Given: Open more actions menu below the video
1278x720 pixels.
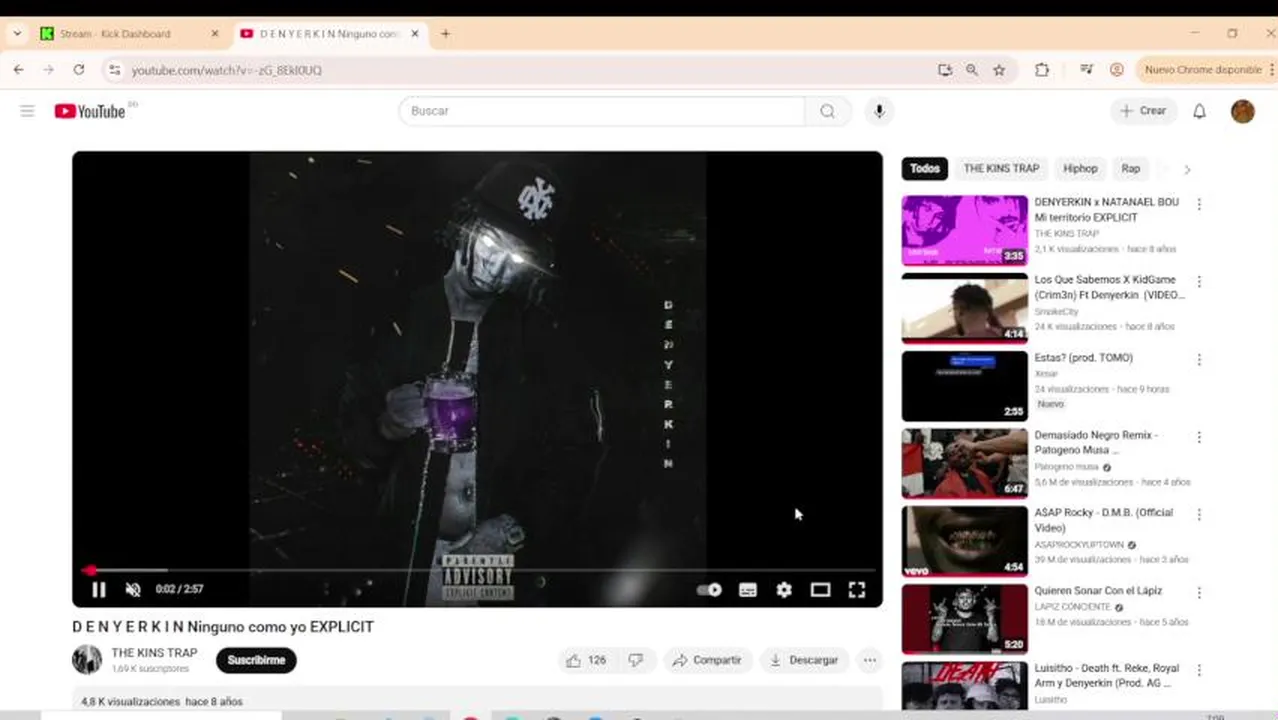Looking at the screenshot, I should 870,660.
